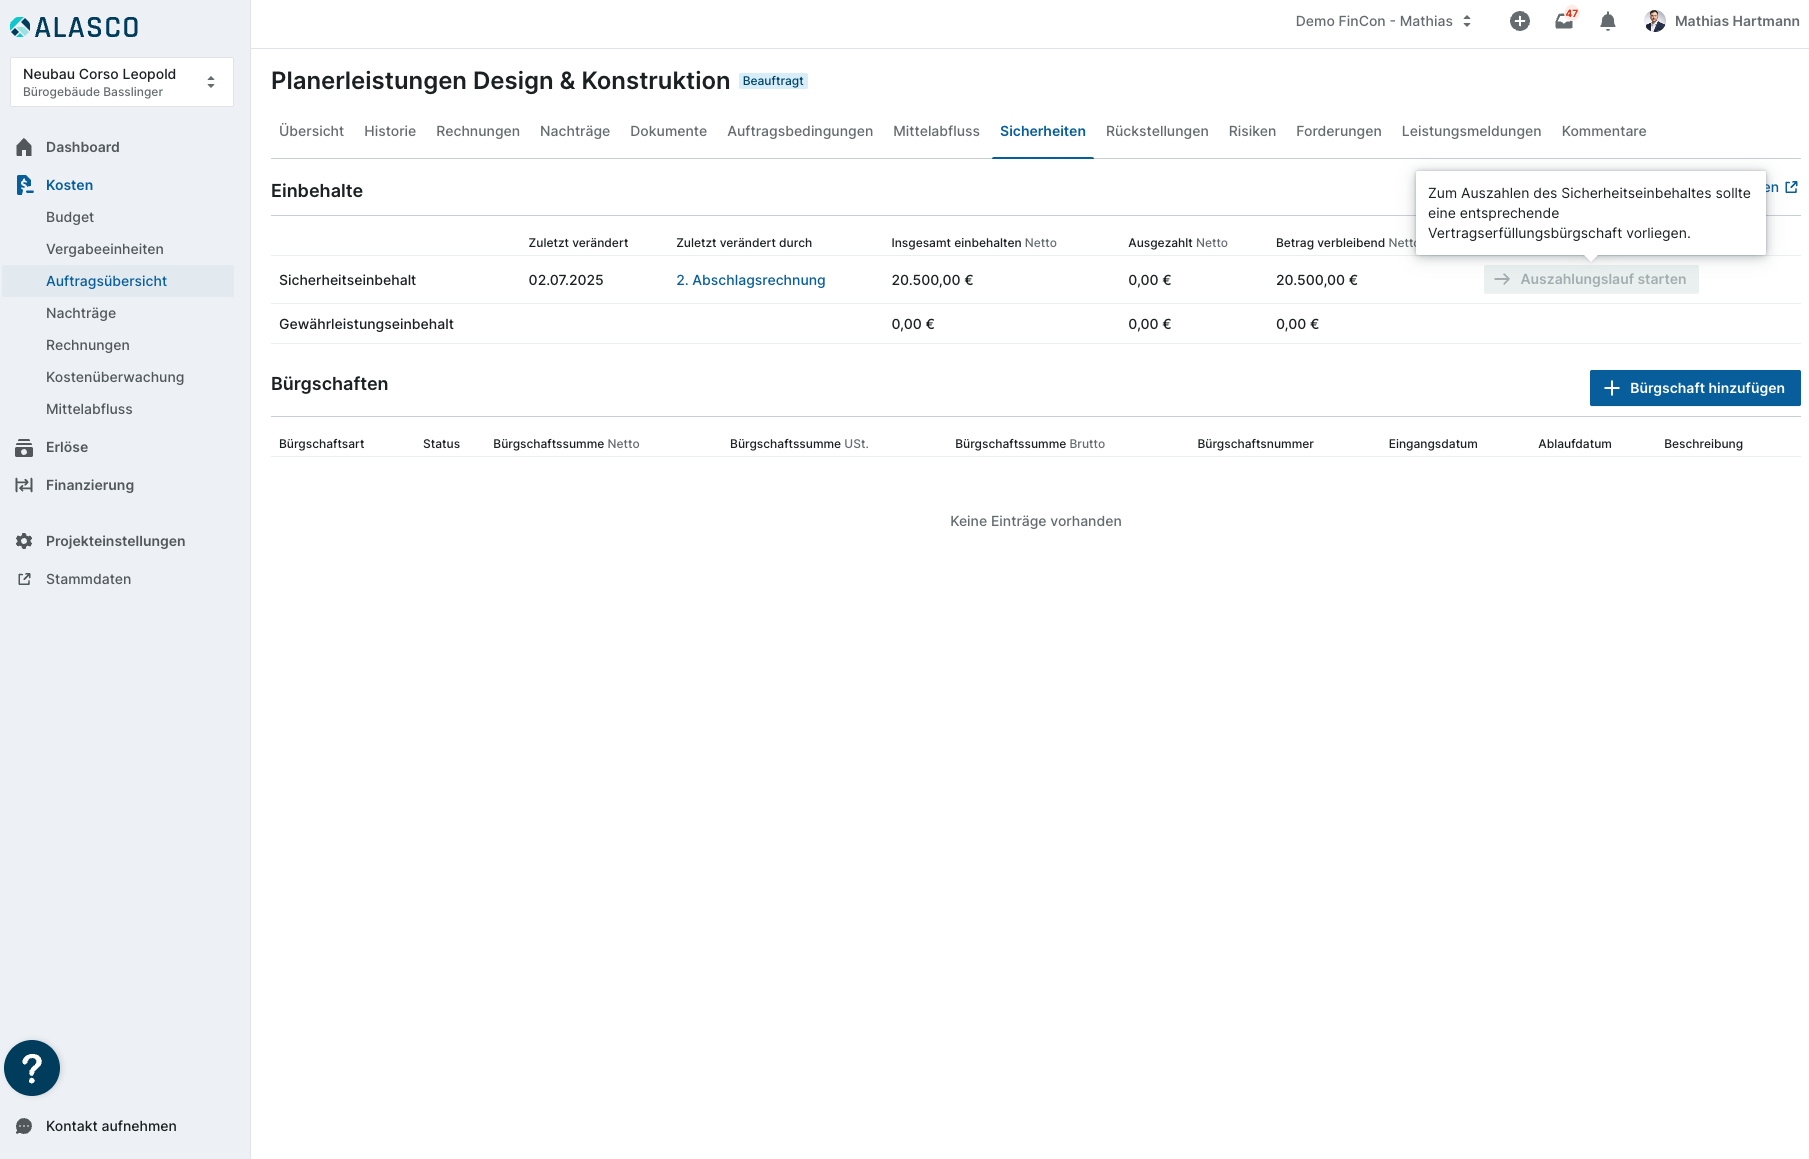Click the Projekteinstellungen gear icon
1809x1159 pixels.
pyautogui.click(x=24, y=541)
